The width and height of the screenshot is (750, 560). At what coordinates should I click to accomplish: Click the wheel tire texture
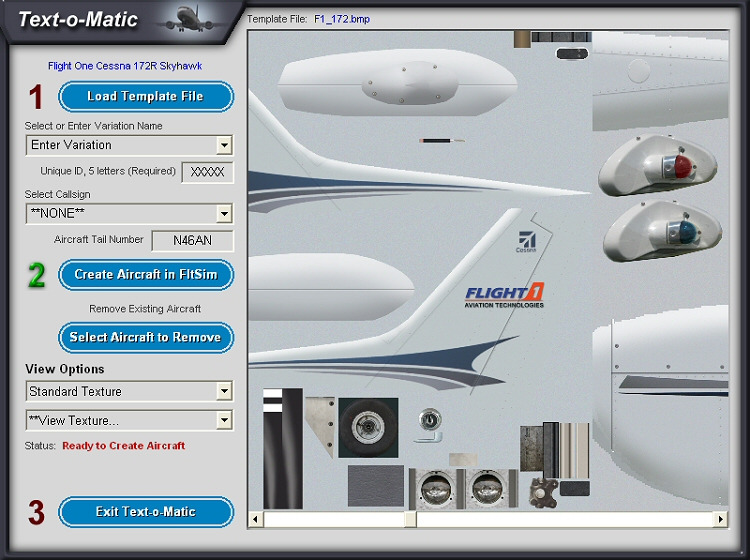coord(368,428)
